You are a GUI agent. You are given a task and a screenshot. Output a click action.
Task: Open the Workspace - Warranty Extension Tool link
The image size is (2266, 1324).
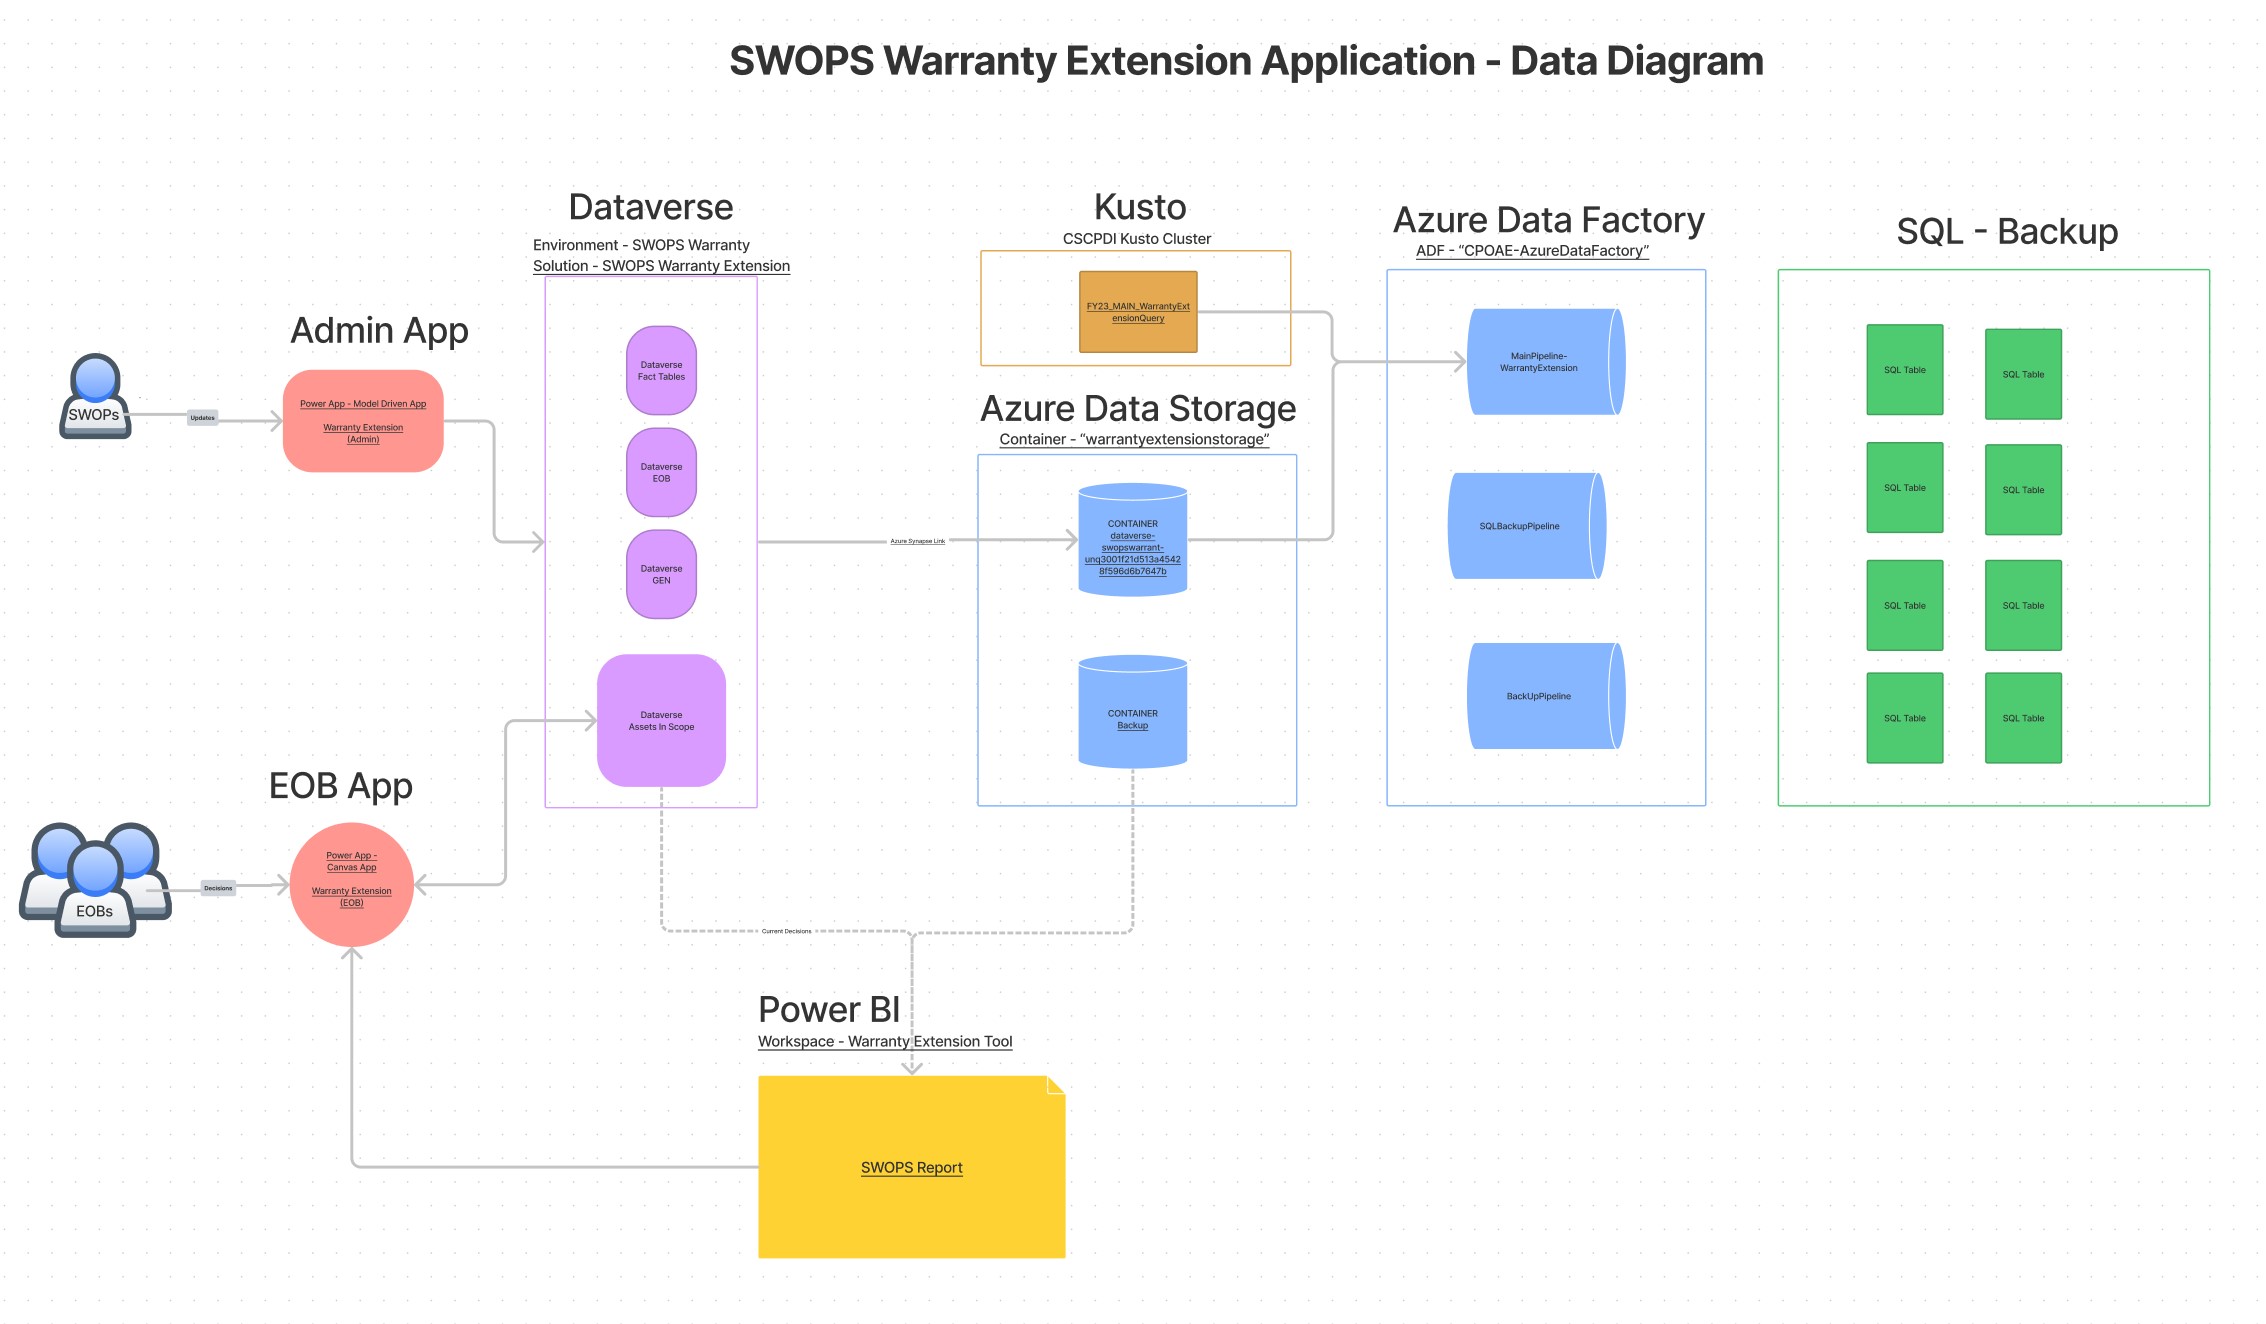point(885,1041)
